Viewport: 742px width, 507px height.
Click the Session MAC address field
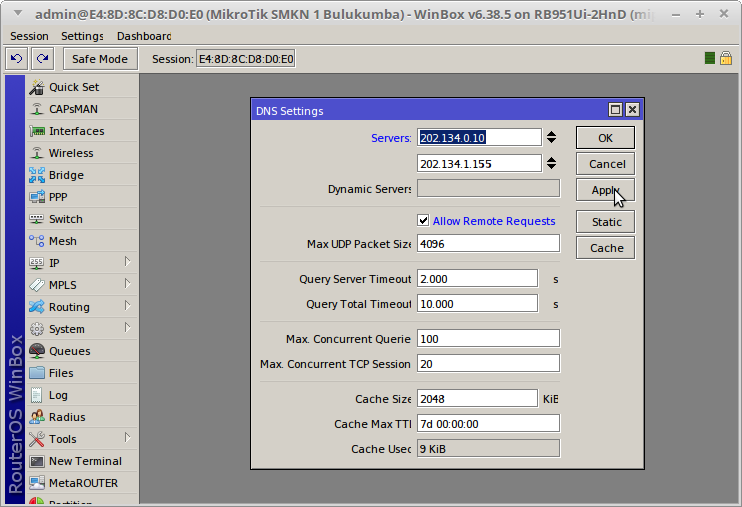pos(246,59)
